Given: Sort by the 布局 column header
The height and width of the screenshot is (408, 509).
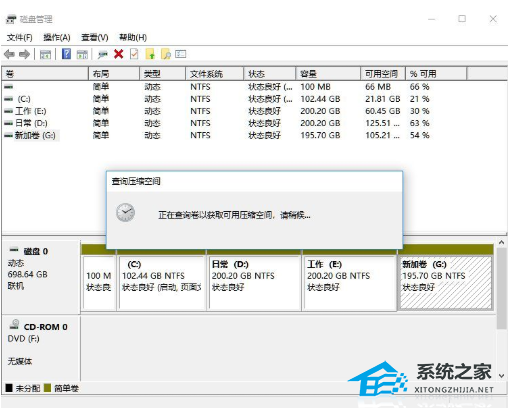Looking at the screenshot, I should pyautogui.click(x=114, y=74).
